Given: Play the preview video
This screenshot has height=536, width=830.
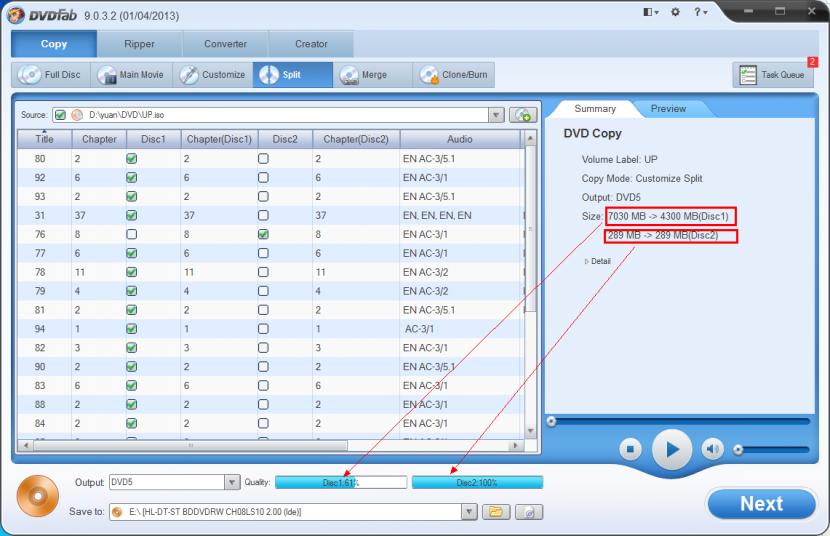Looking at the screenshot, I should (672, 450).
